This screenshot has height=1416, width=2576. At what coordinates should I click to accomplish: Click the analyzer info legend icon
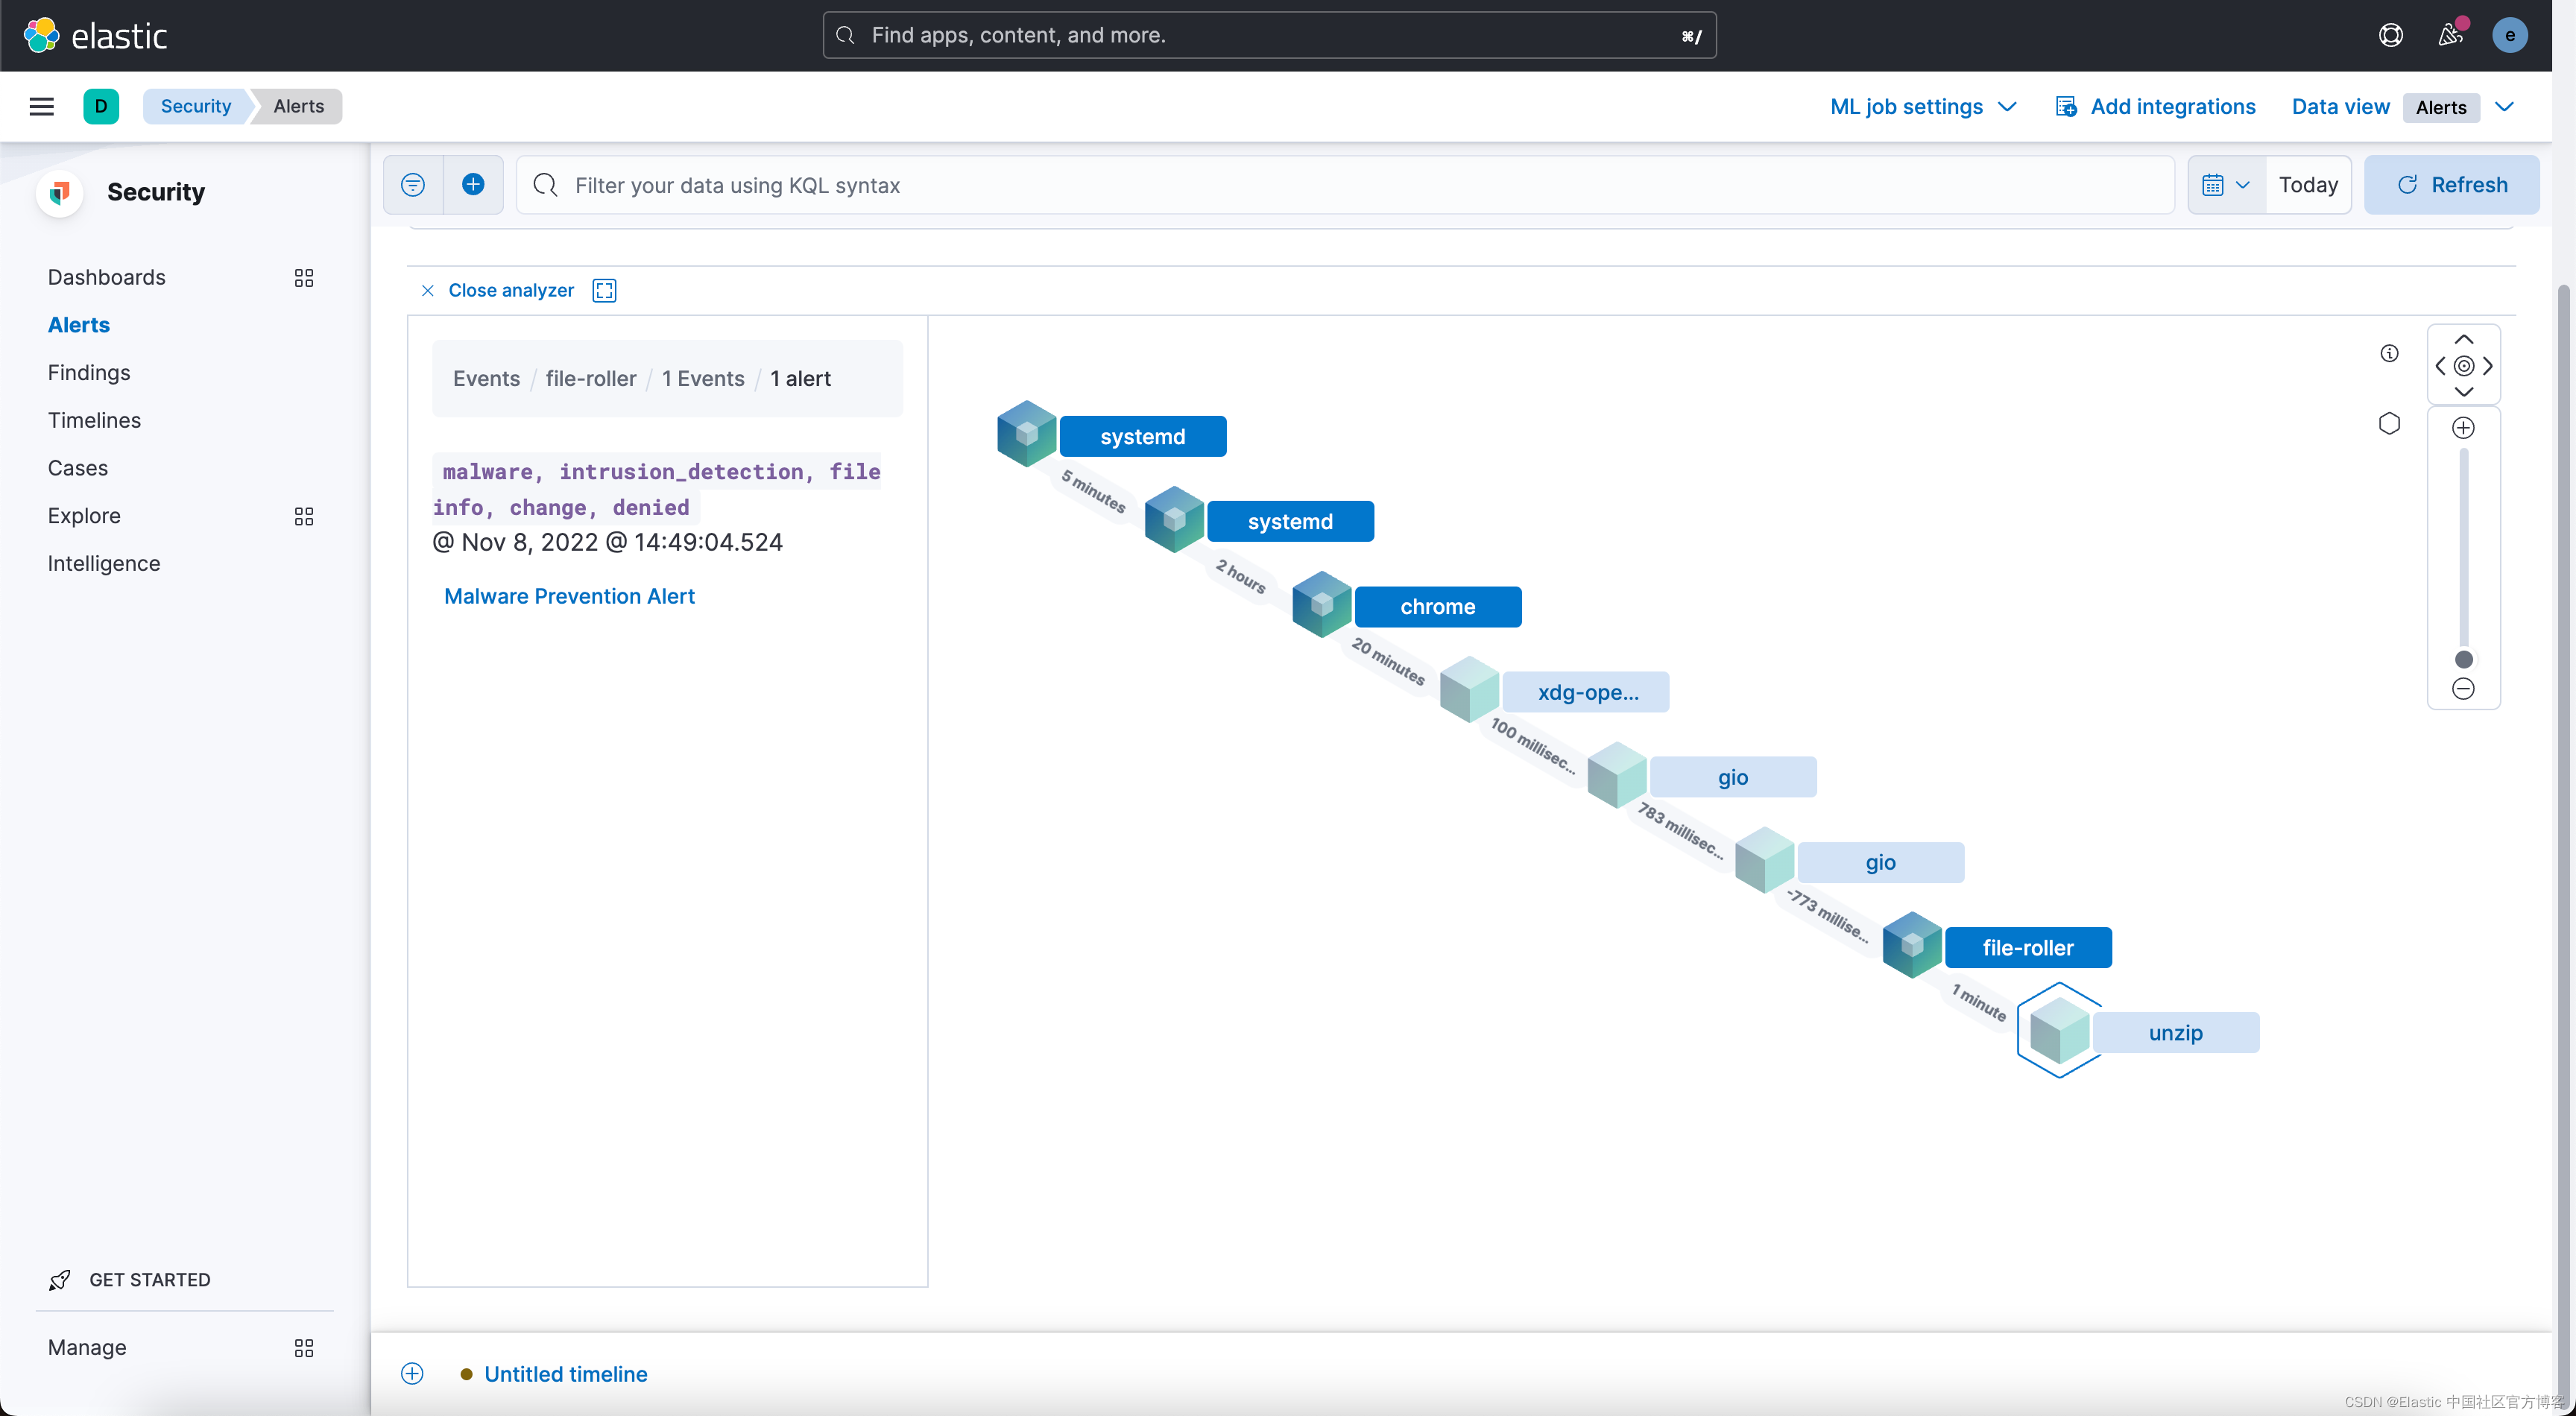pos(2389,353)
